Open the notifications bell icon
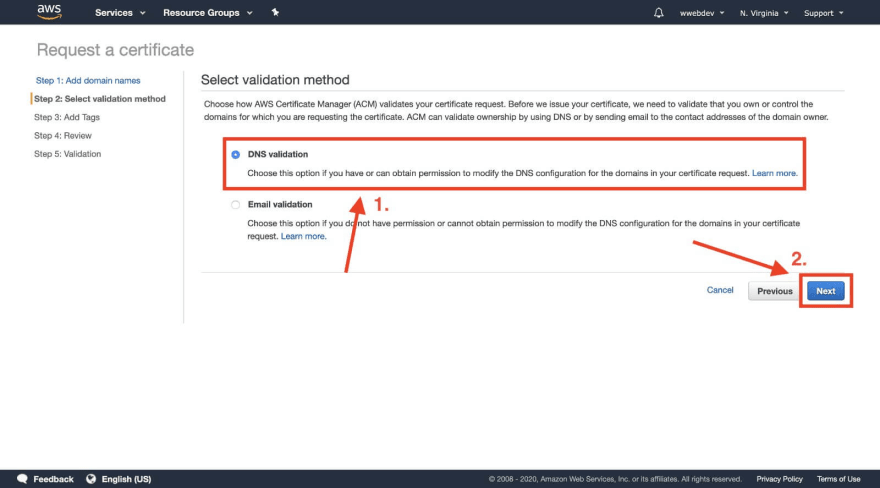880x488 pixels. [x=658, y=12]
